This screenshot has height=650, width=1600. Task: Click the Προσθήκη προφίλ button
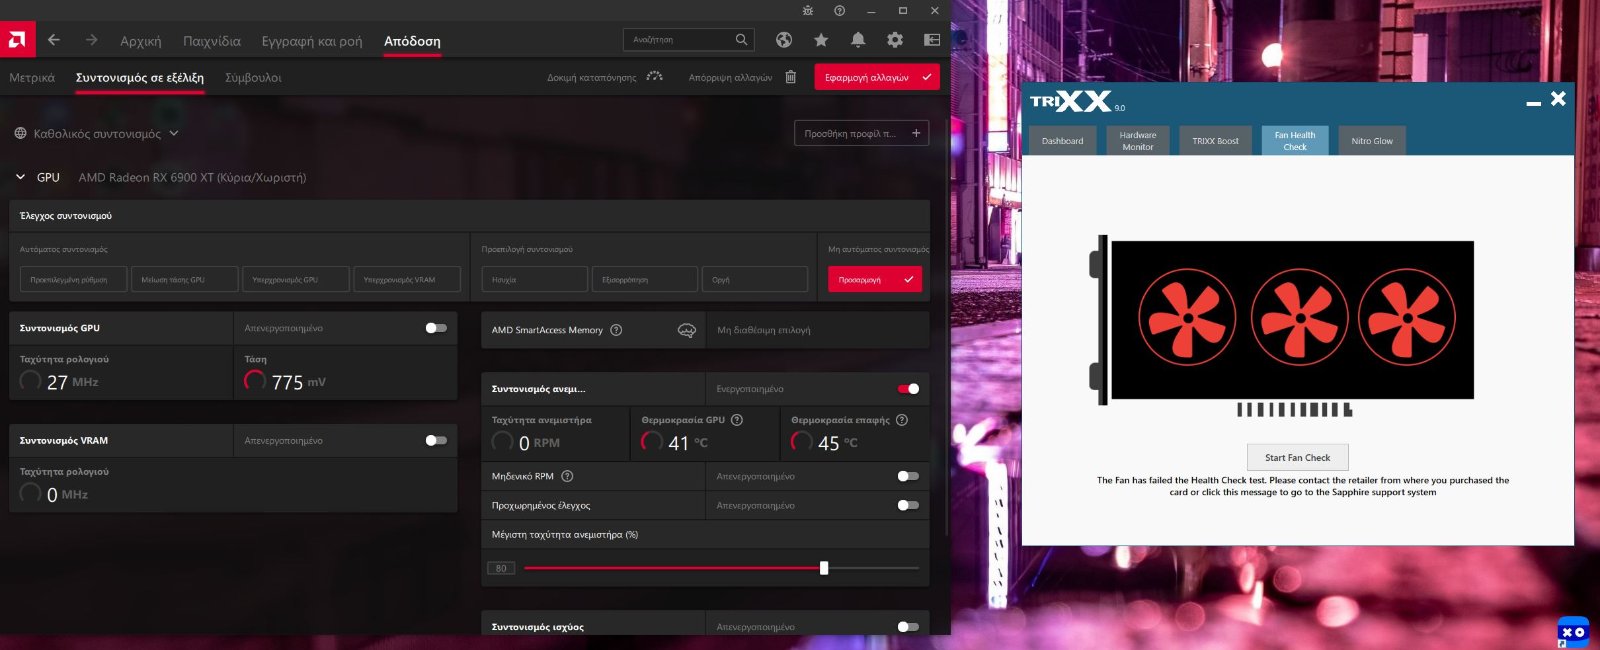[x=861, y=133]
